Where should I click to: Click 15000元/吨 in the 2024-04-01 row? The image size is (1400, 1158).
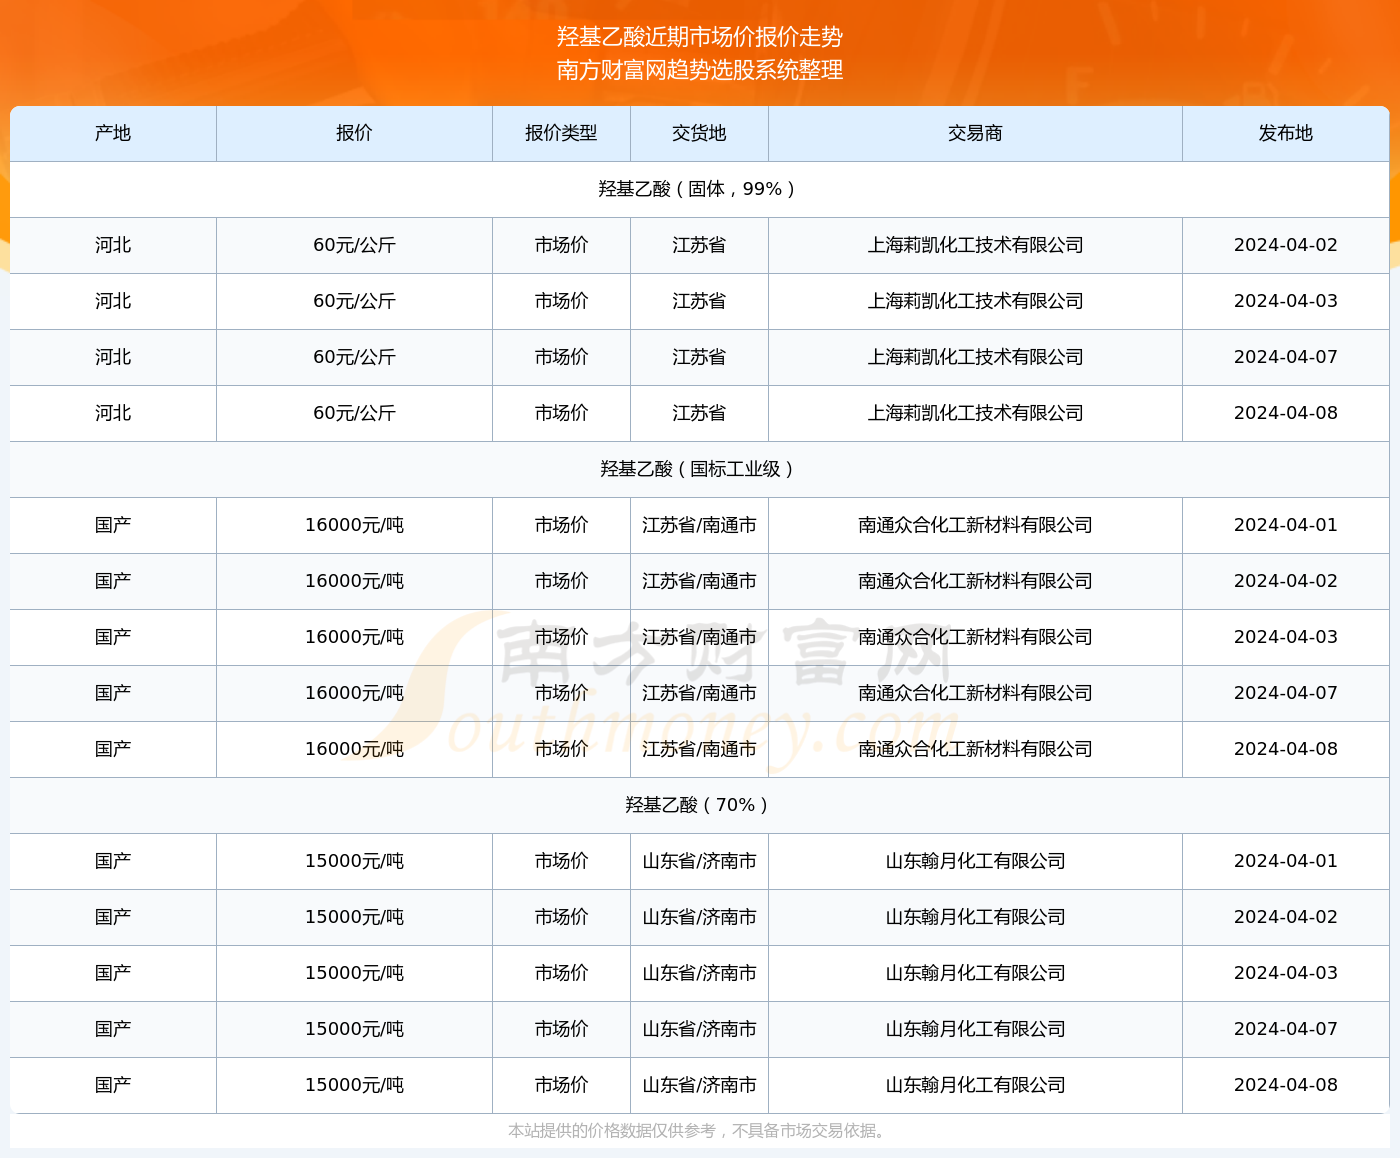tap(354, 861)
